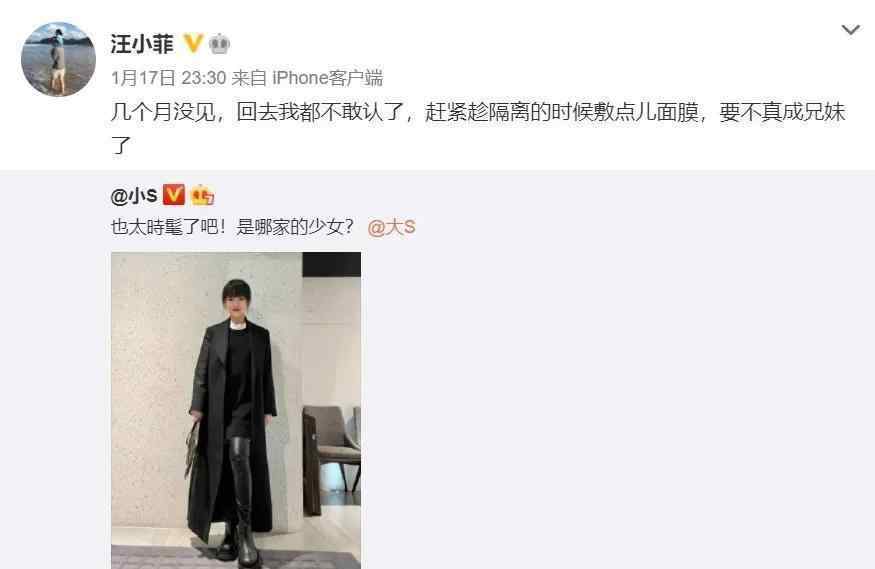
Task: Open 汪小菲's round profile avatar
Action: coord(58,59)
